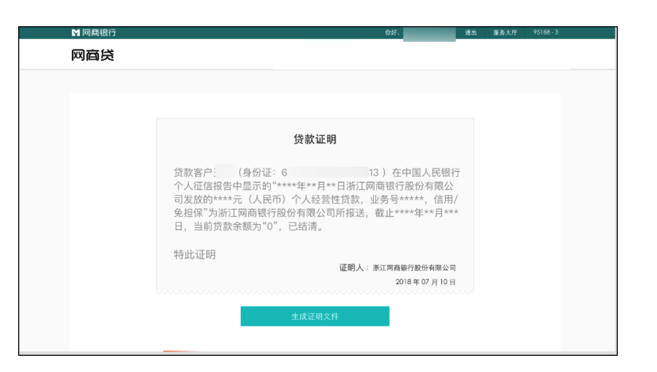Click the 贷款证明 heading text
Screen dimensions: 657x372
[x=315, y=140]
